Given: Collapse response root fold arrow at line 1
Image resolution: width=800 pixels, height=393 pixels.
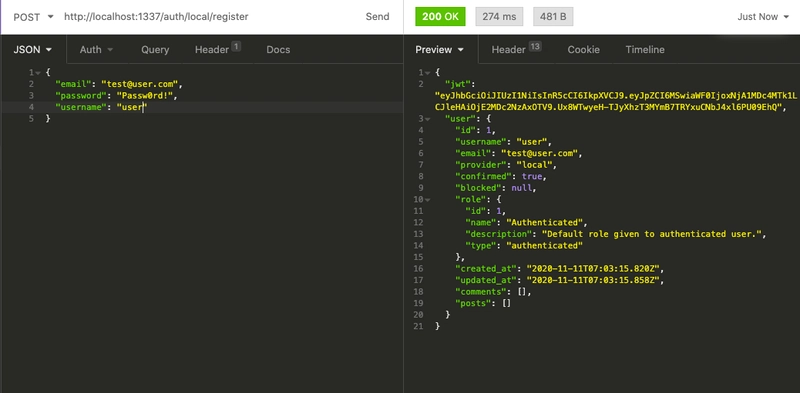Looking at the screenshot, I should pyautogui.click(x=427, y=72).
